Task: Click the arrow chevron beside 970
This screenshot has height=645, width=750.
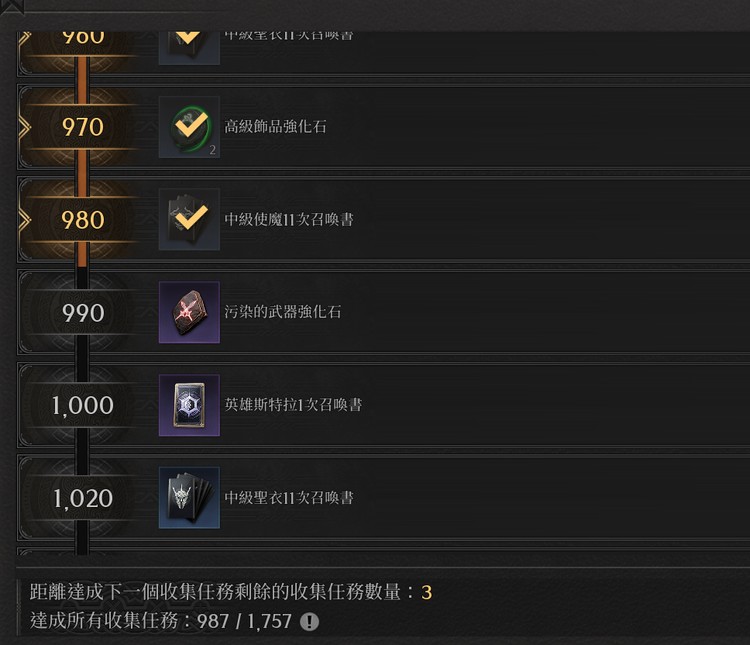Action: click(x=24, y=127)
